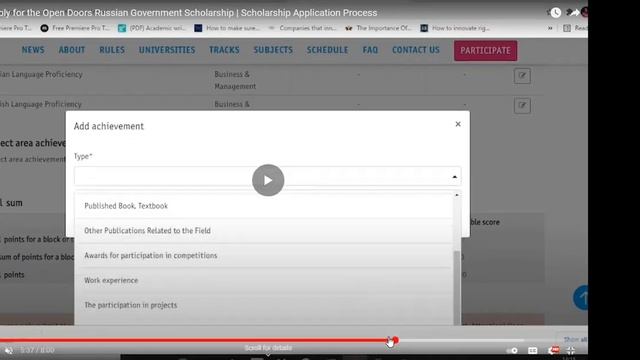Viewport: 640px width, 360px height.
Task: Open Companies that inn... bookmark
Action: pyautogui.click(x=302, y=28)
